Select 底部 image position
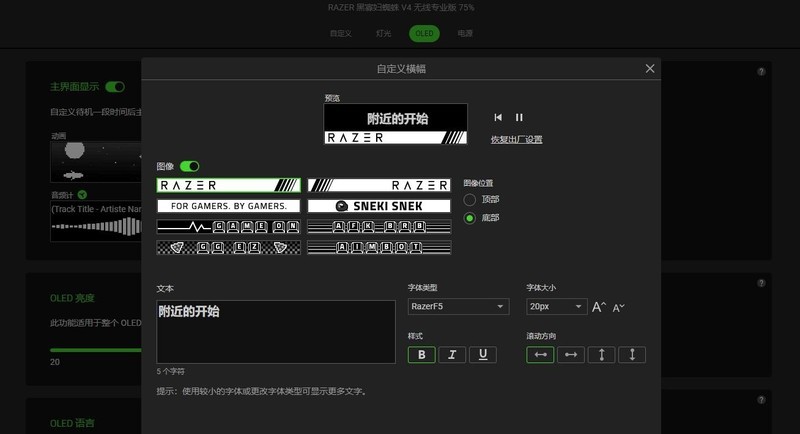The height and width of the screenshot is (434, 800). click(469, 218)
